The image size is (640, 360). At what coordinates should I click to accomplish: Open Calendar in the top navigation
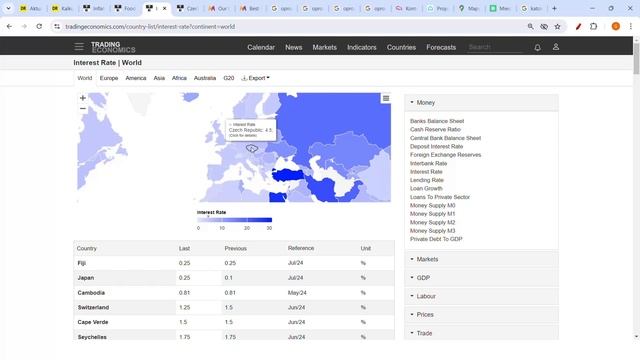pos(261,47)
